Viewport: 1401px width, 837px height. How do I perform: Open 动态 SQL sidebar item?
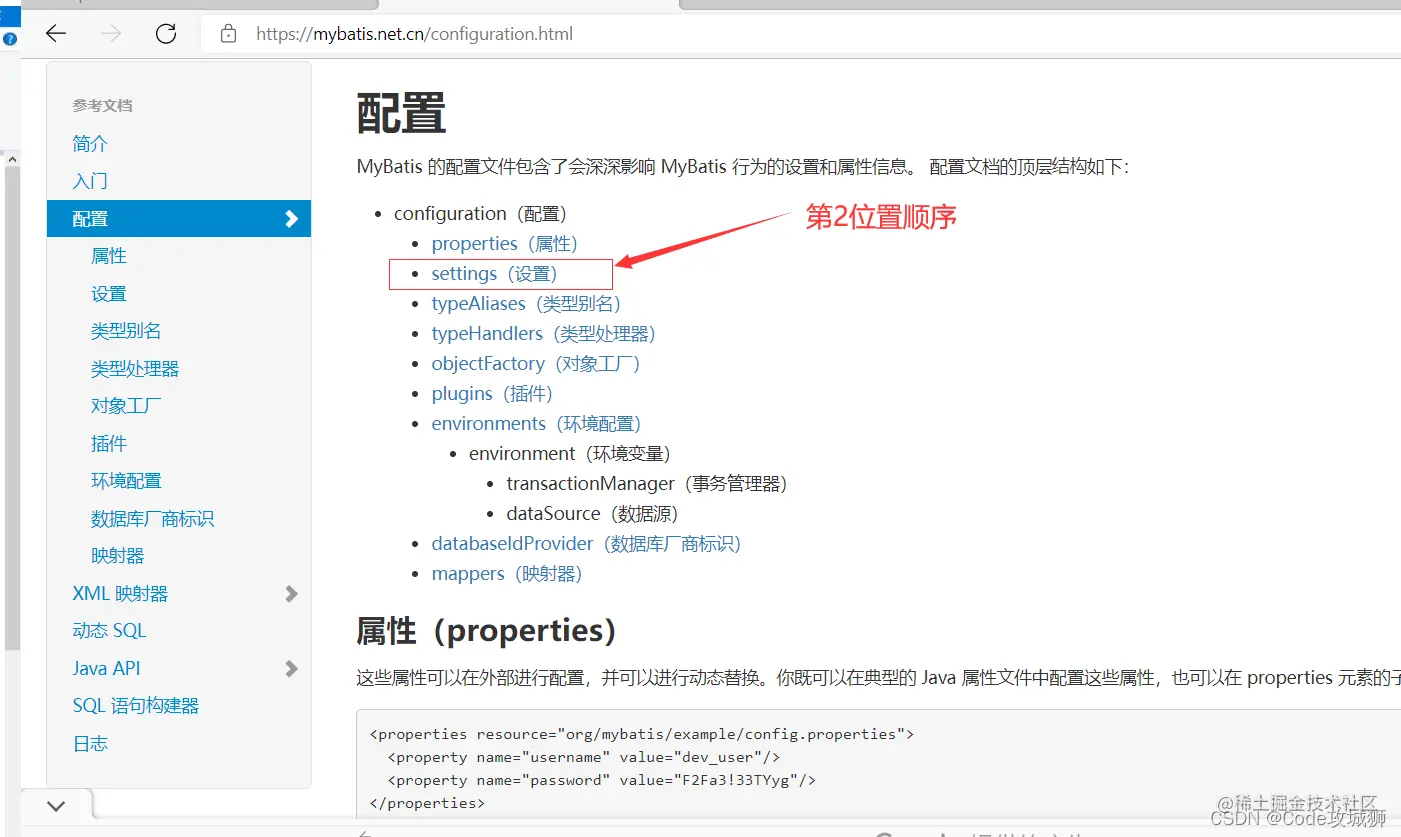(109, 631)
